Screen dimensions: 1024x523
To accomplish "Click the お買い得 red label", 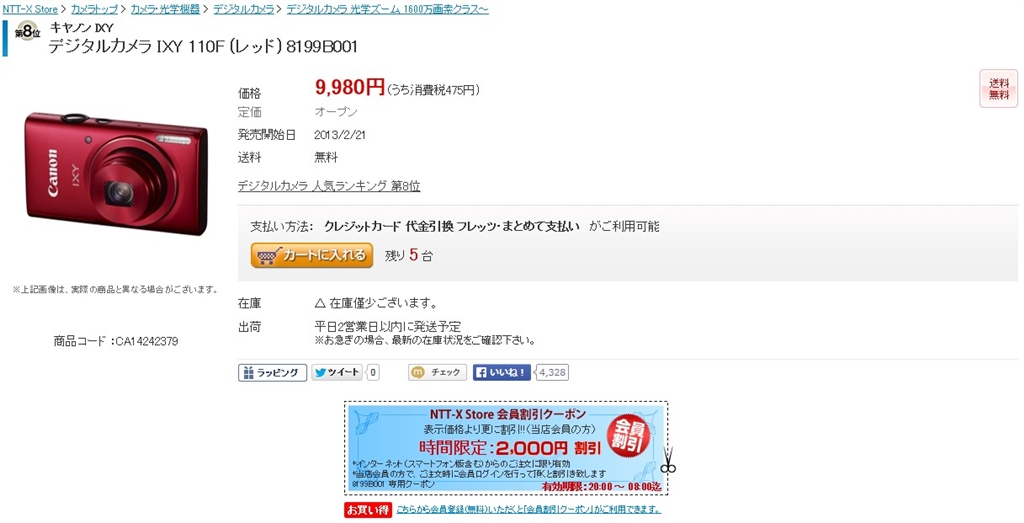I will click(368, 509).
